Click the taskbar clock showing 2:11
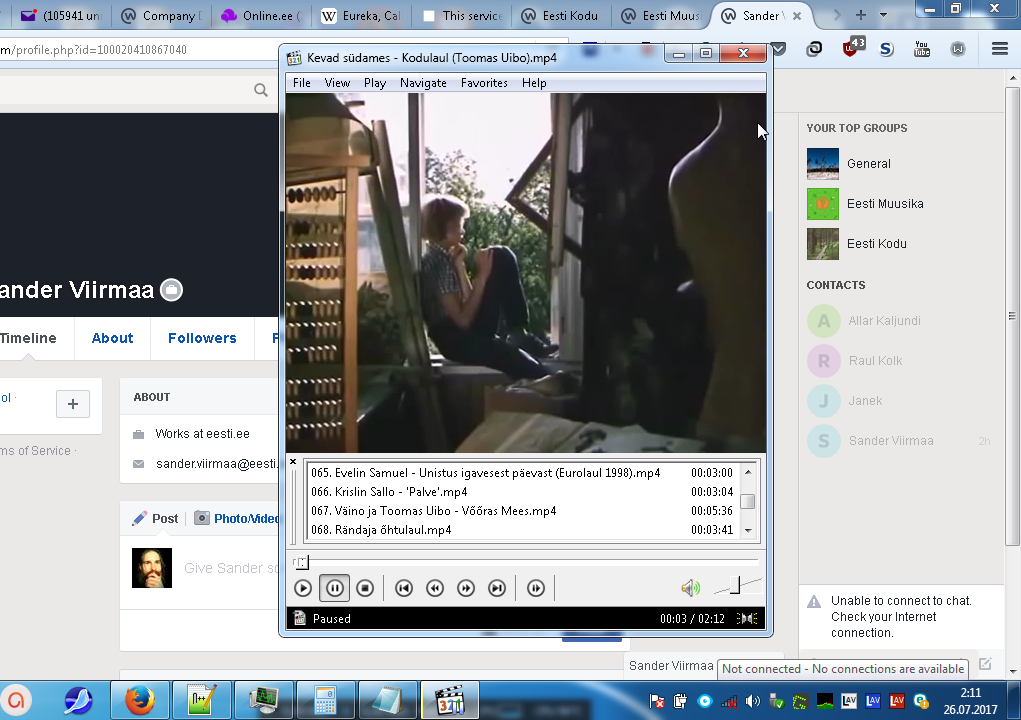The height and width of the screenshot is (720, 1021). (x=970, y=701)
